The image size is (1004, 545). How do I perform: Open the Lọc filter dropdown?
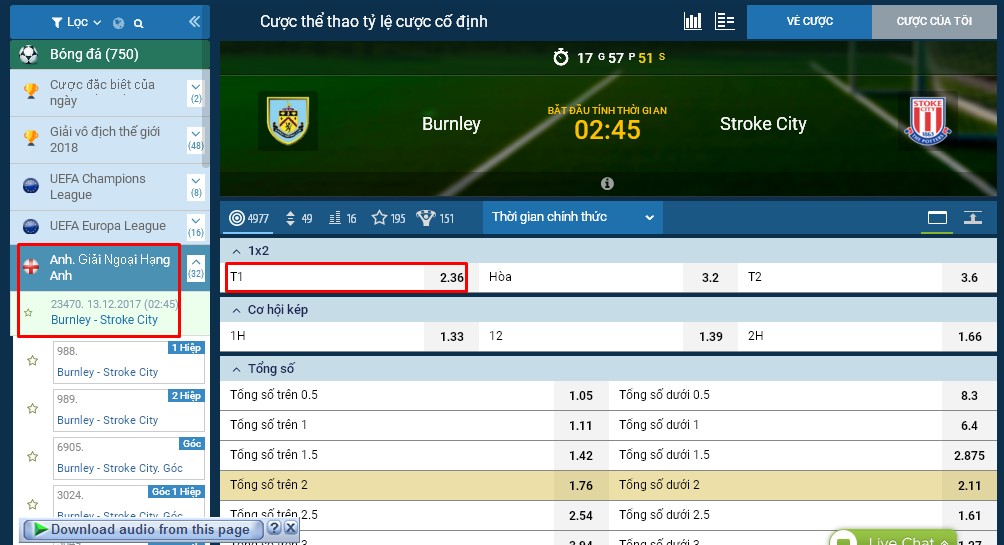click(x=76, y=22)
